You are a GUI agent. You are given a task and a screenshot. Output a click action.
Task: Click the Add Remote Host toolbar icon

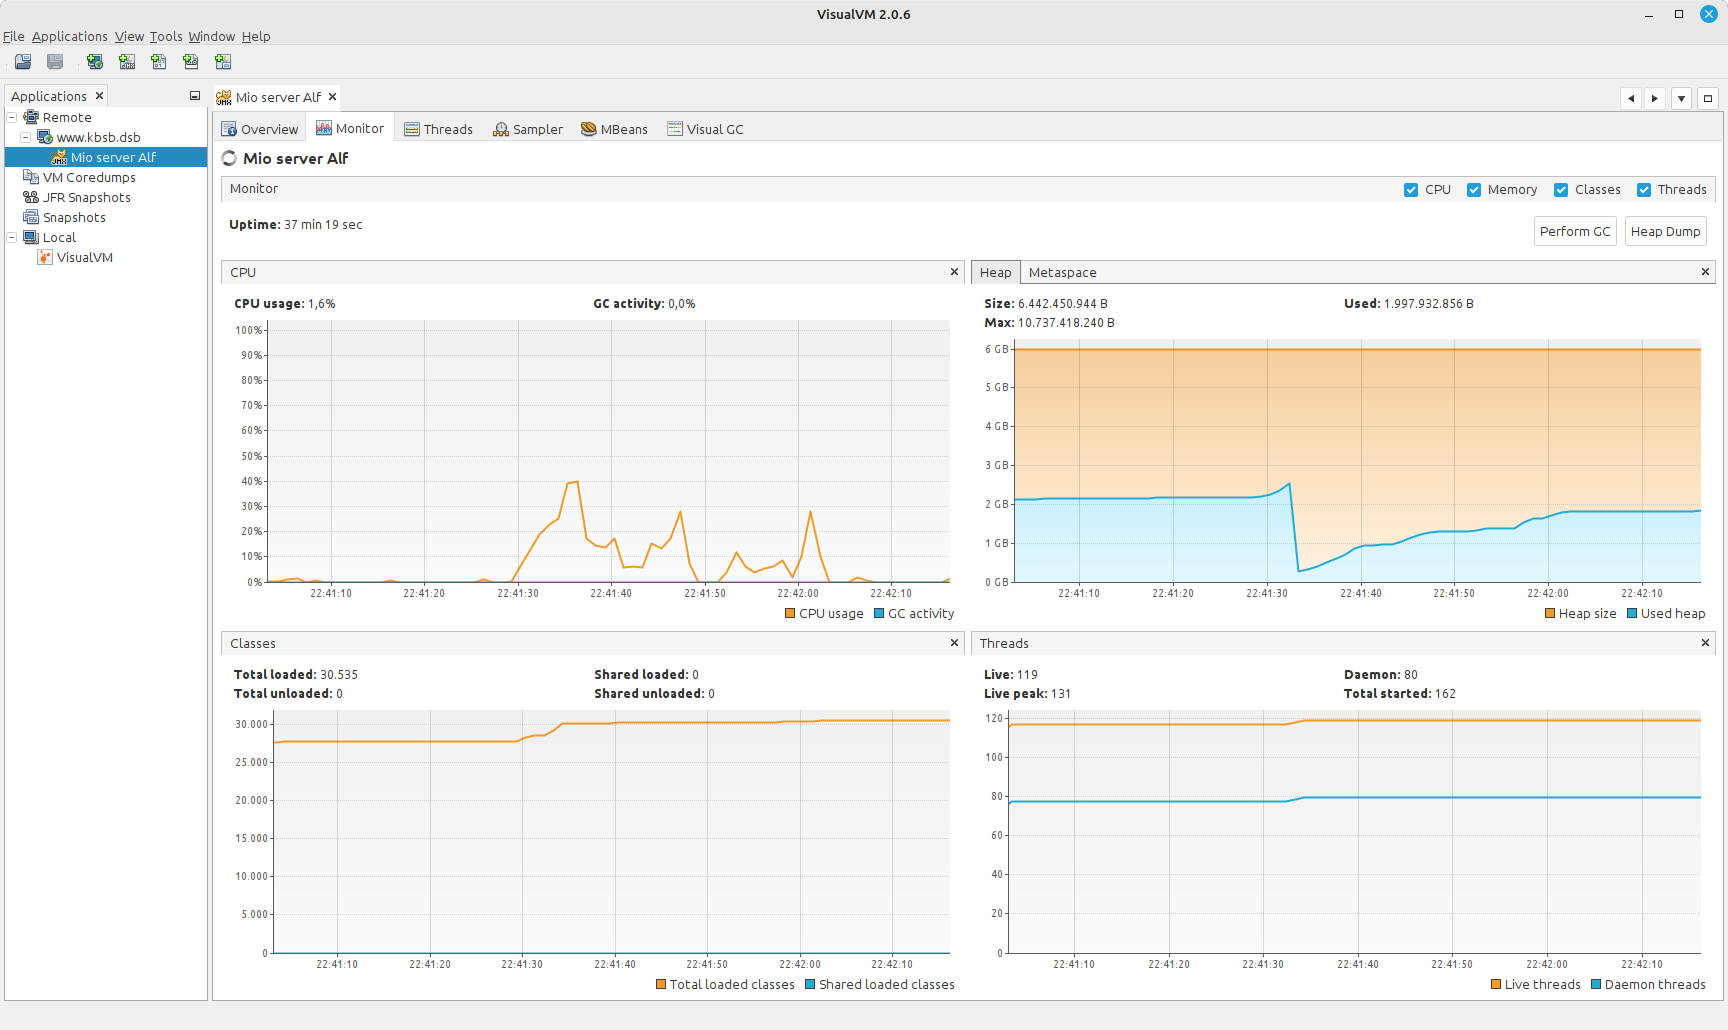coord(95,62)
